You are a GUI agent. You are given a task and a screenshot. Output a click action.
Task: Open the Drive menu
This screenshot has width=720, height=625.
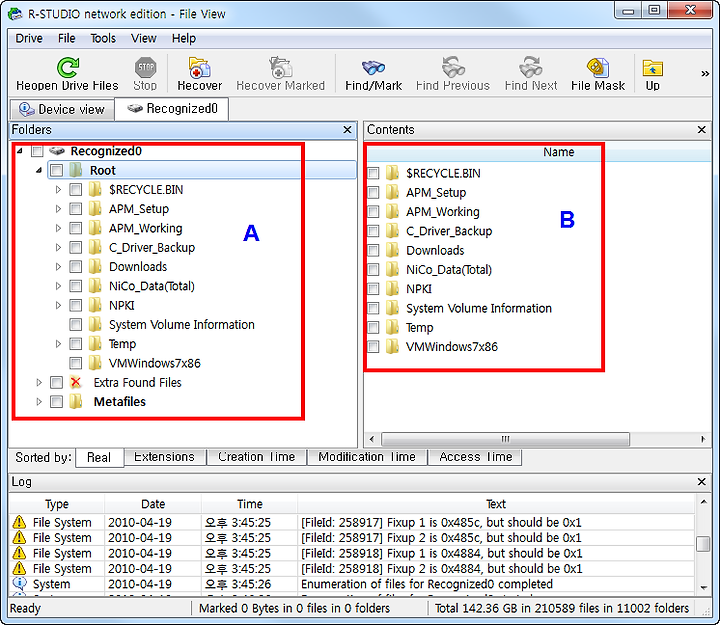[x=29, y=38]
